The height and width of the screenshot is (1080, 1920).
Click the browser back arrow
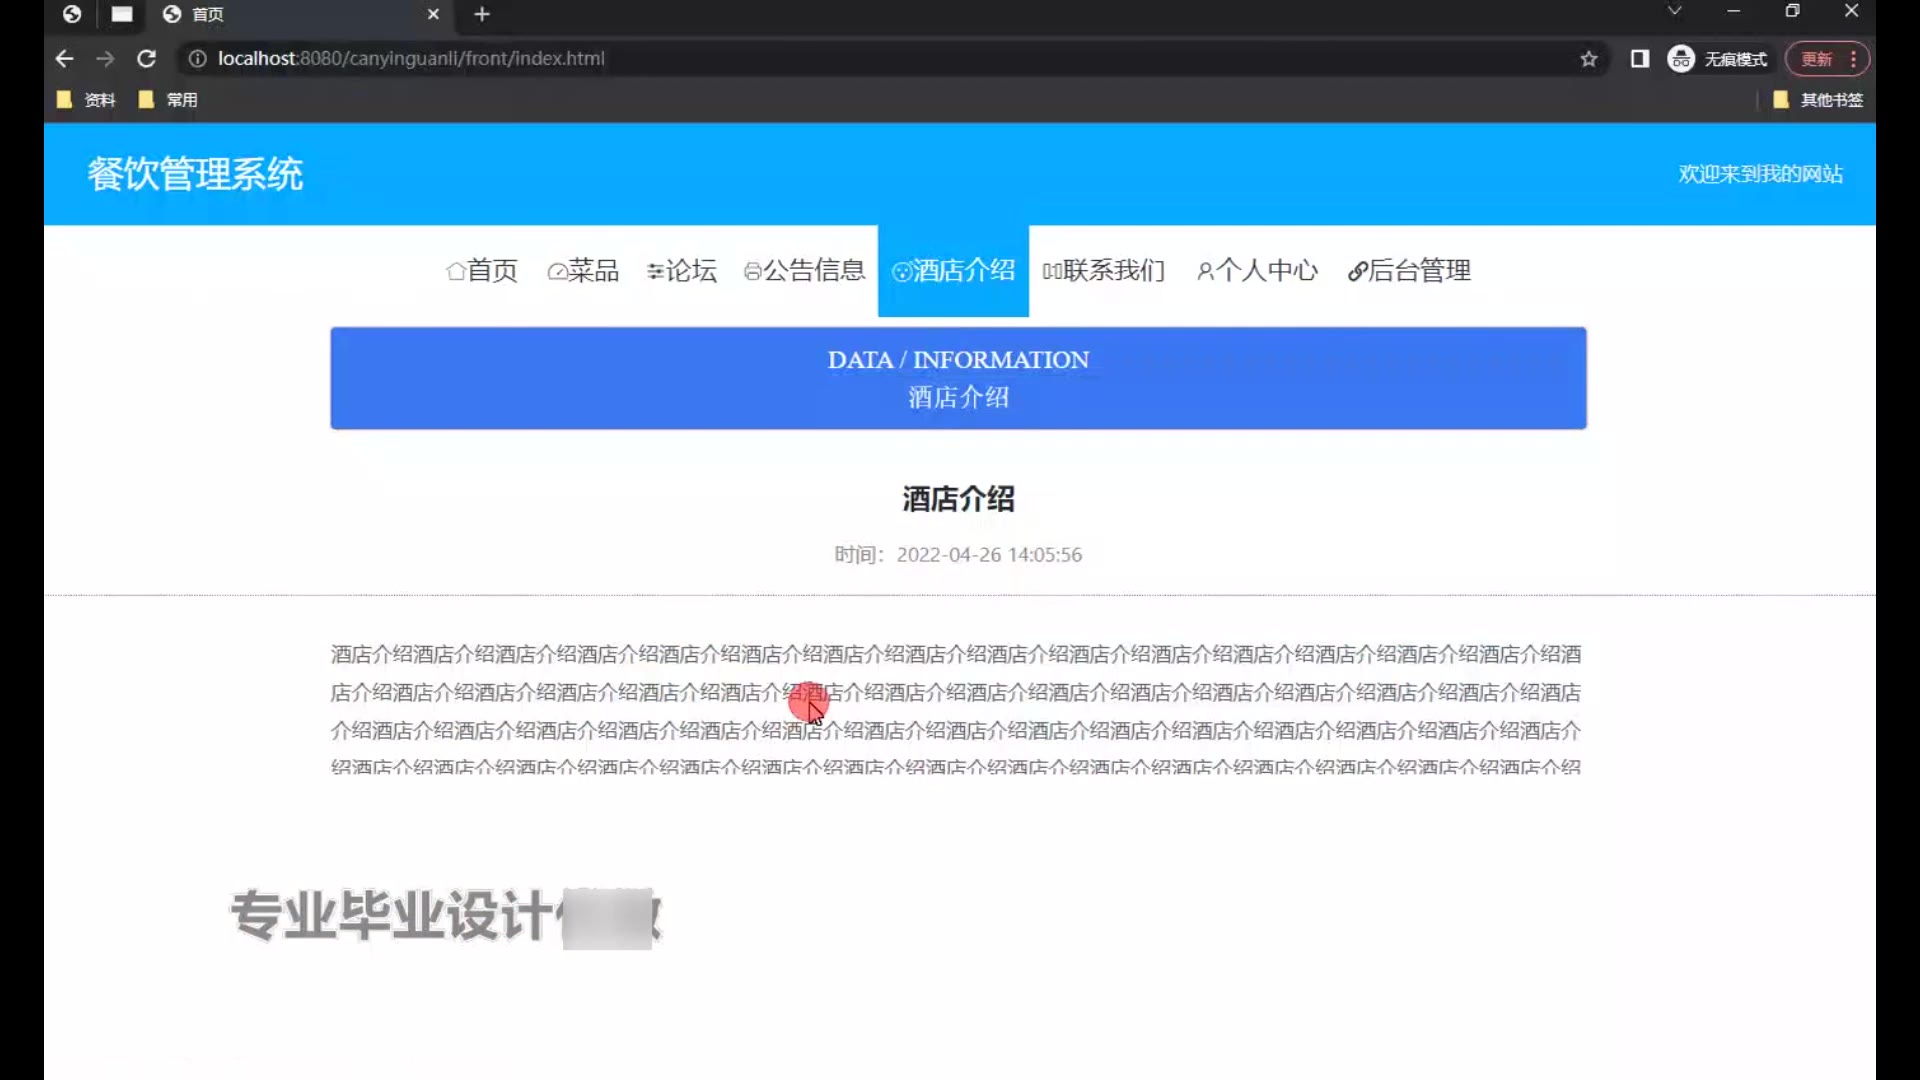65,59
